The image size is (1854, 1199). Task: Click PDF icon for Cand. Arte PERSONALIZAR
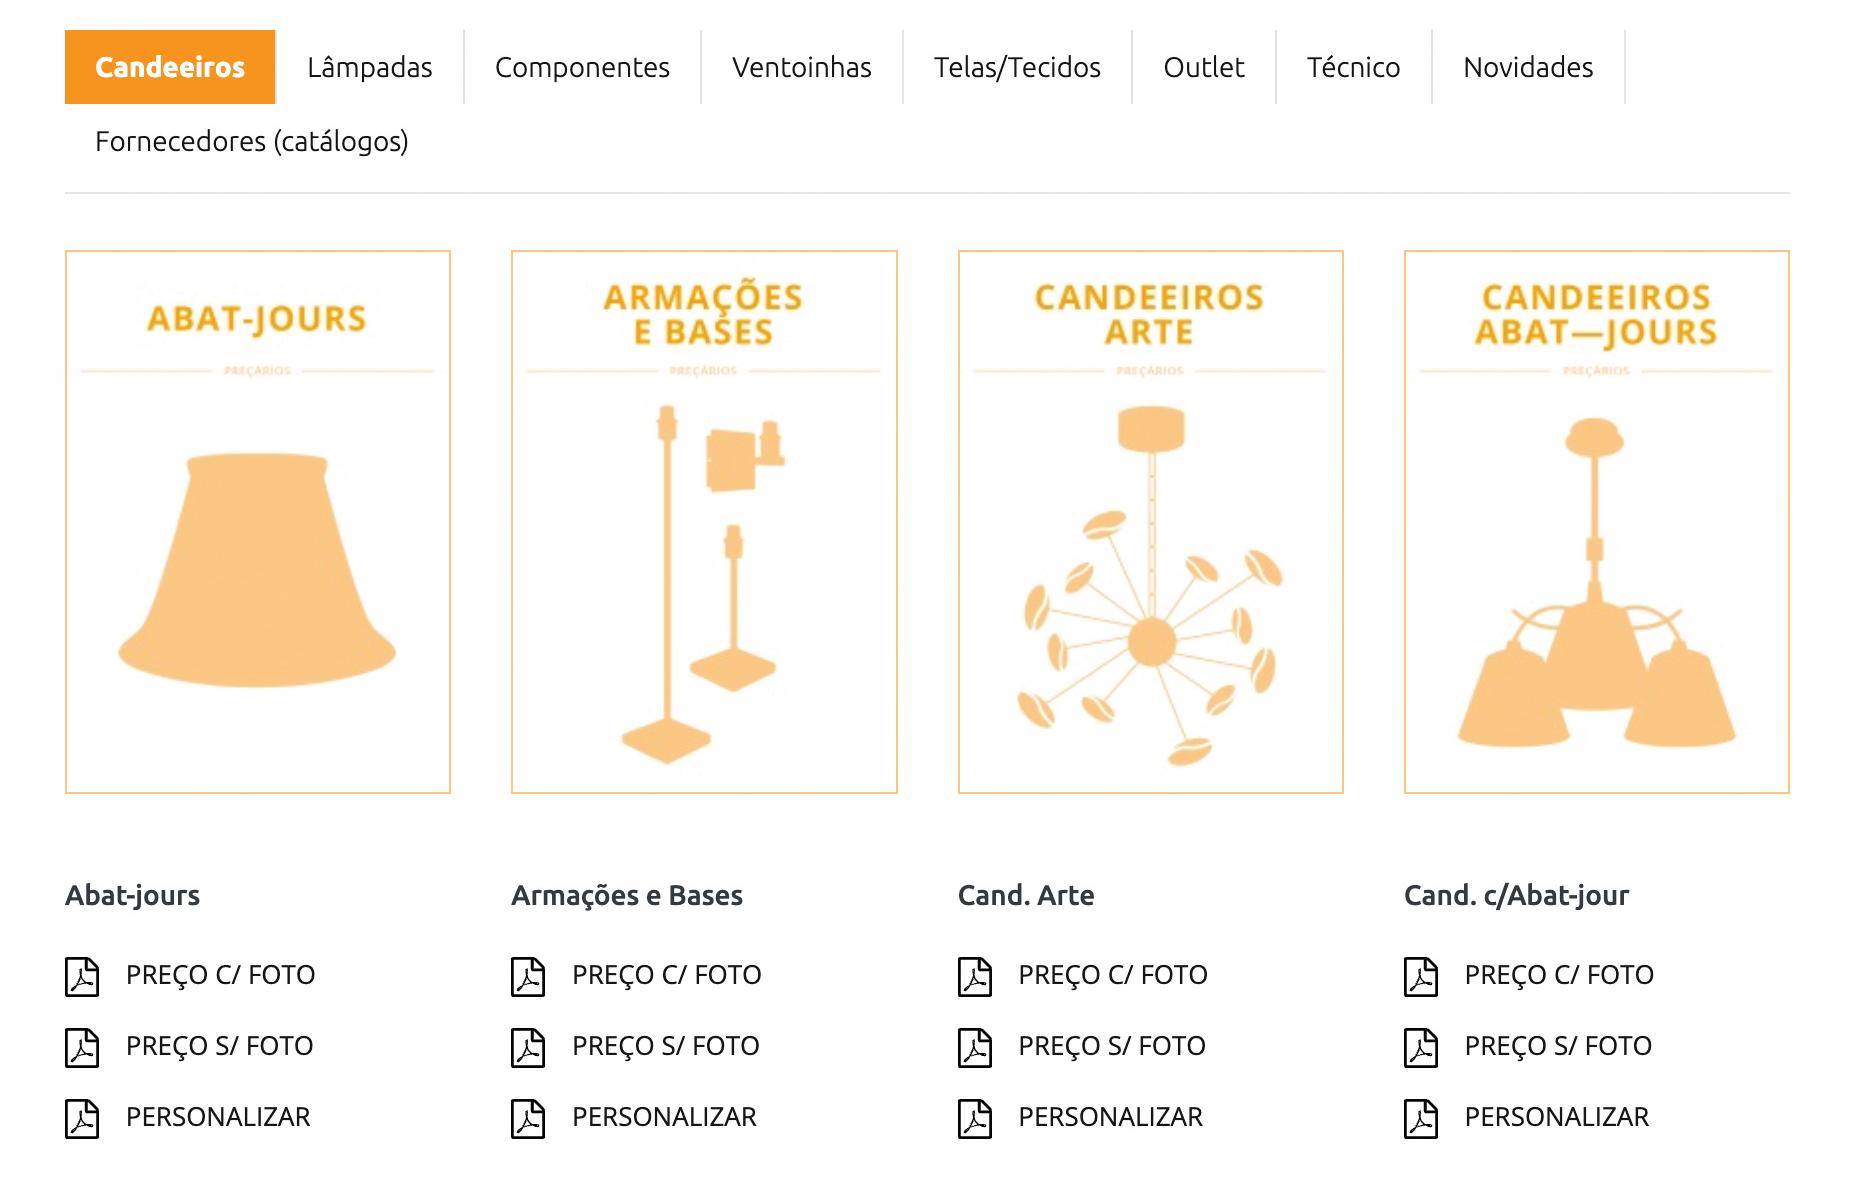[x=975, y=1118]
